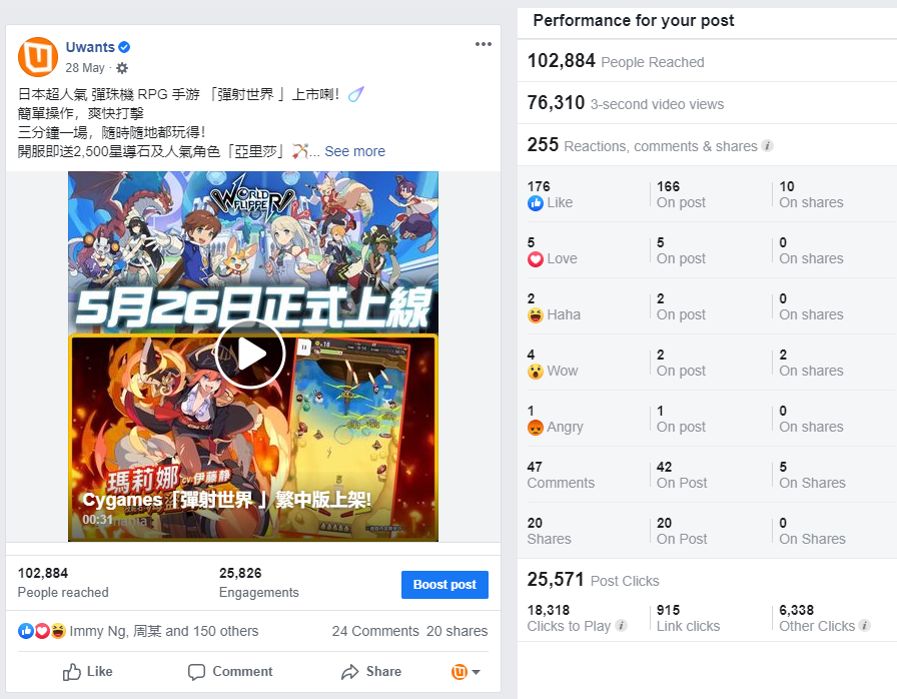Expand post text with See more
The image size is (897, 699).
point(355,151)
